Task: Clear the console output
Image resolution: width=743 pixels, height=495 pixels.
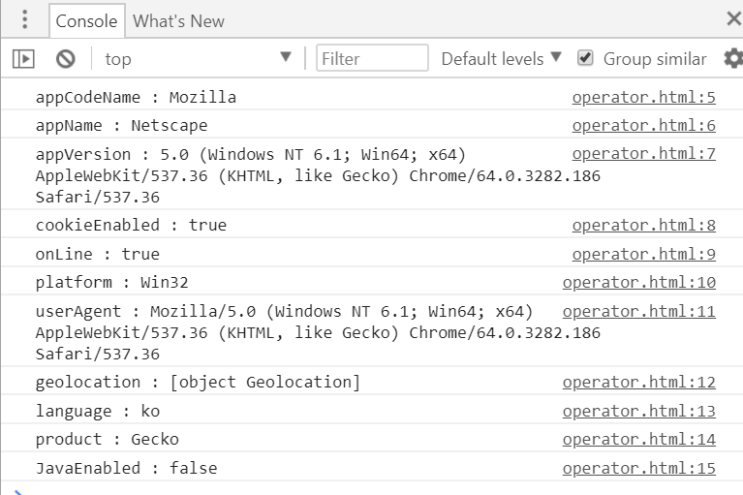Action: [x=59, y=59]
